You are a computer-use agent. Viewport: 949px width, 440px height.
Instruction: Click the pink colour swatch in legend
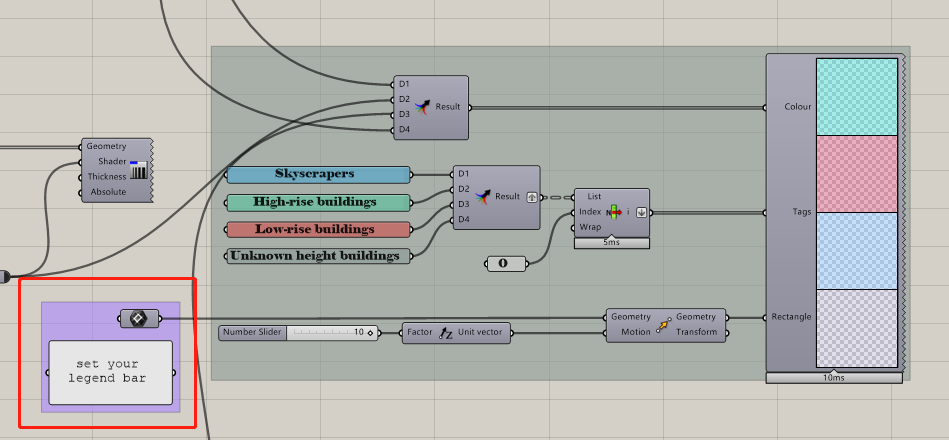(x=856, y=174)
